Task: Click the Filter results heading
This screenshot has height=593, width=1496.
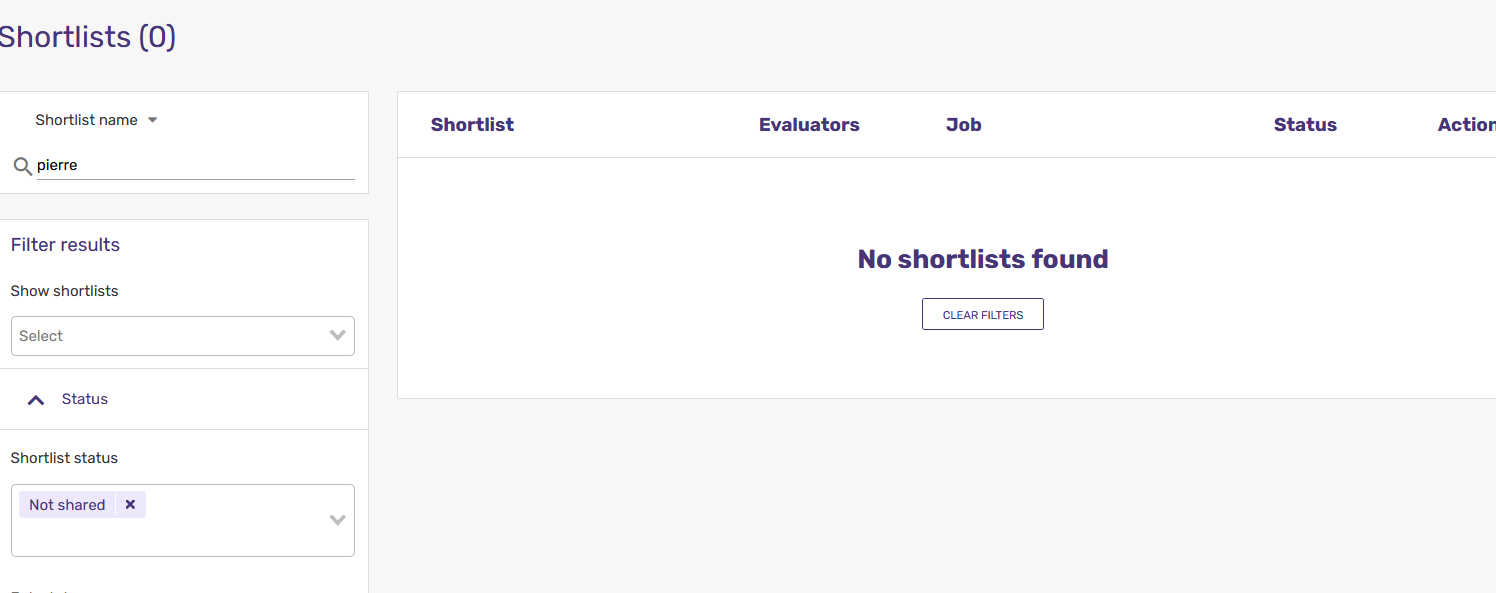Action: 65,245
